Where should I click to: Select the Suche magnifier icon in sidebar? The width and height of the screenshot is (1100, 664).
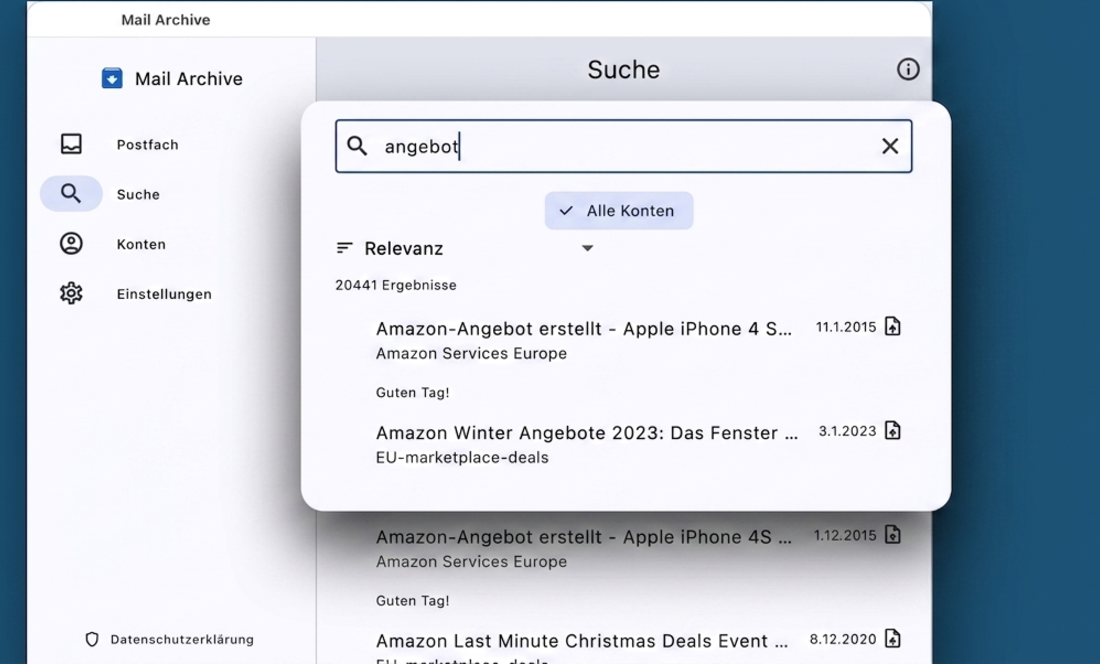click(x=71, y=194)
